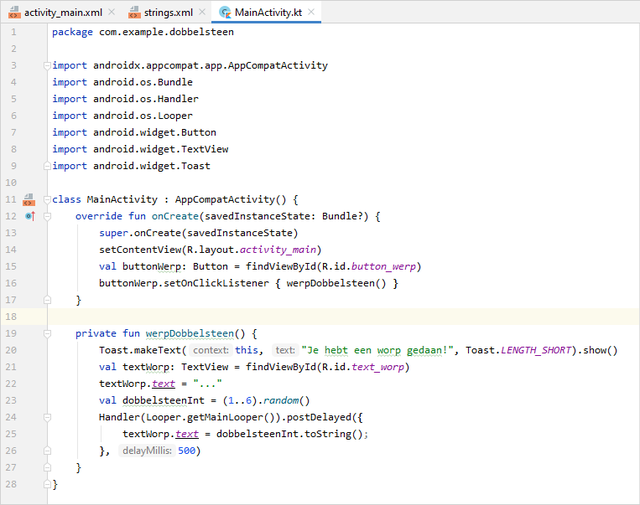Collapse the postDelayed lambda at line 26
Screen dimensions: 640x505
(47, 451)
